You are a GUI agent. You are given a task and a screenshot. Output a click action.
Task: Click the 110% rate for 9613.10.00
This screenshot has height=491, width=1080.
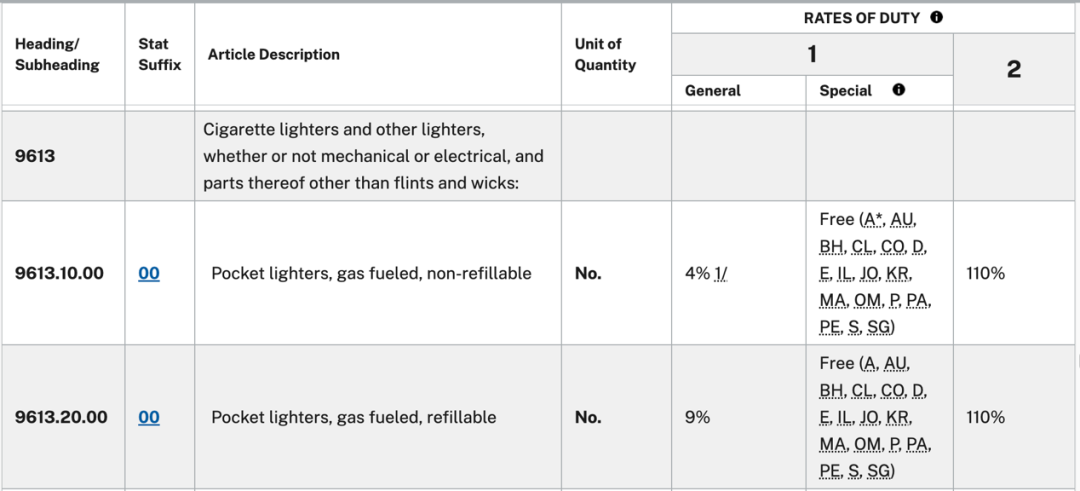click(x=986, y=273)
